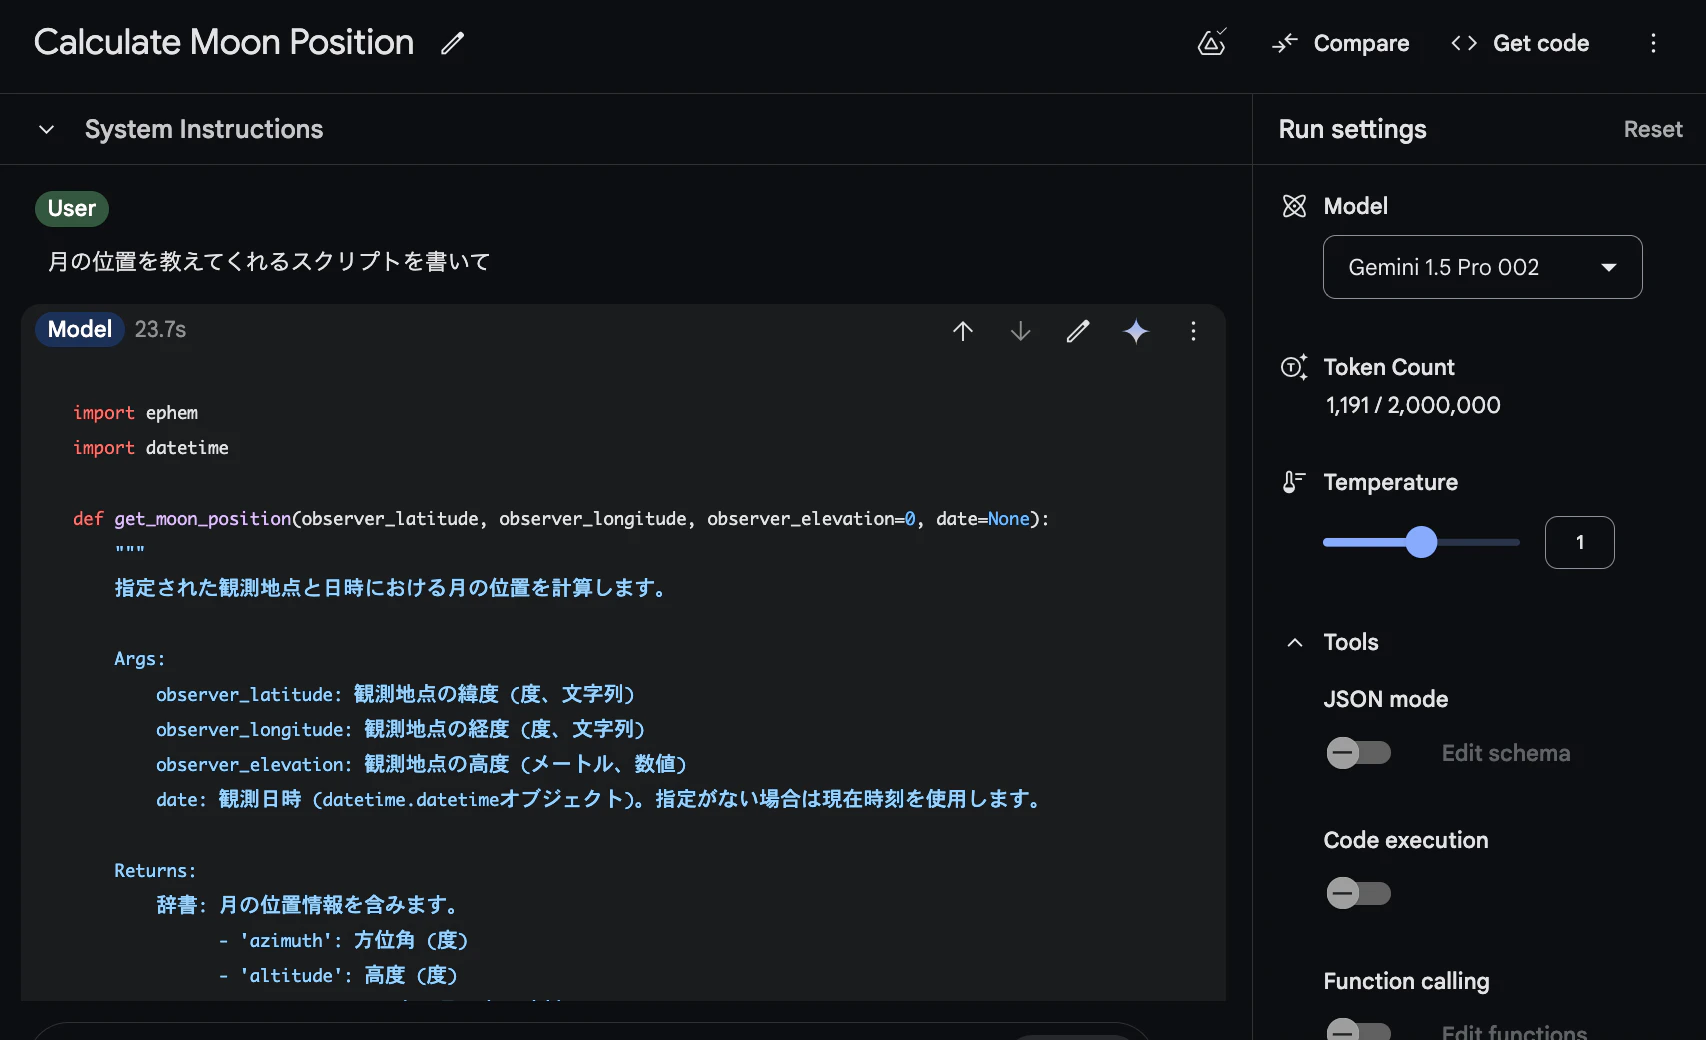Click the Temperature thermometer icon
The width and height of the screenshot is (1706, 1040).
[1294, 482]
